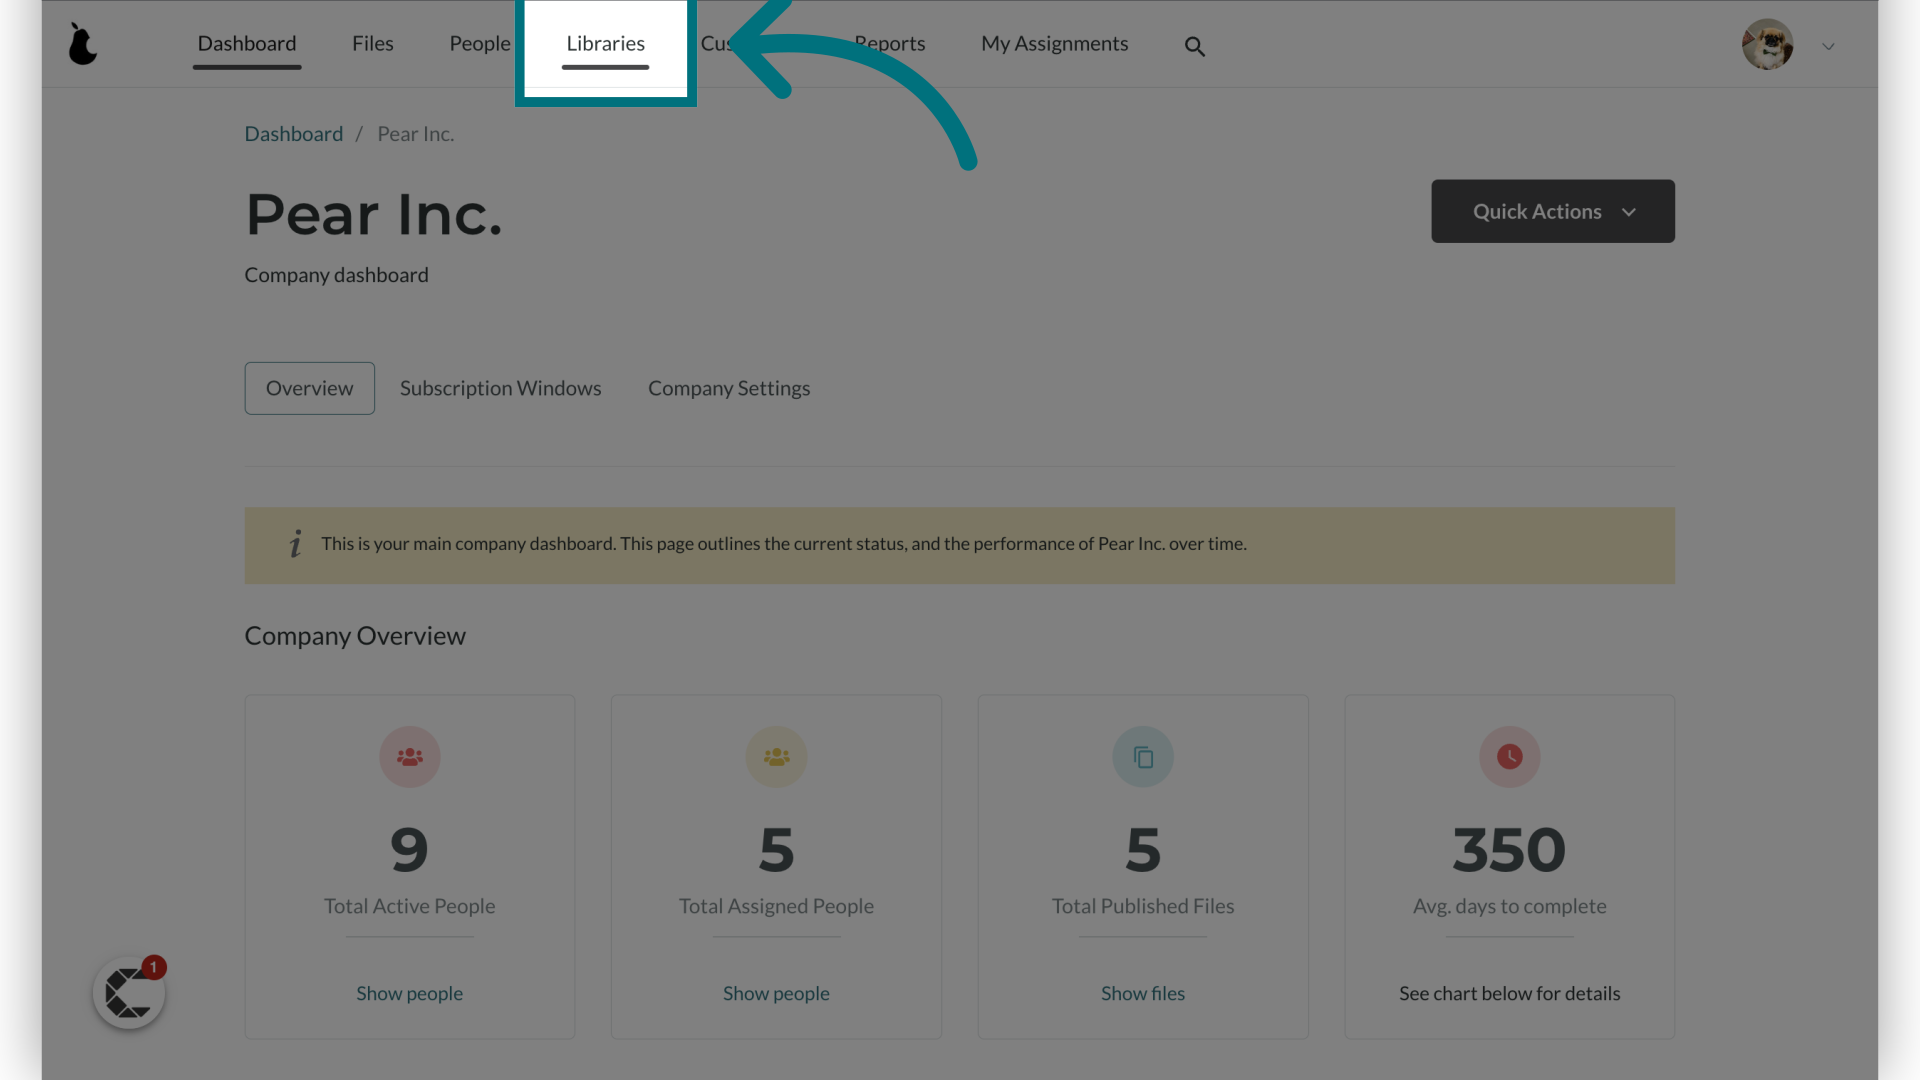Click the Show files link

(x=1143, y=994)
